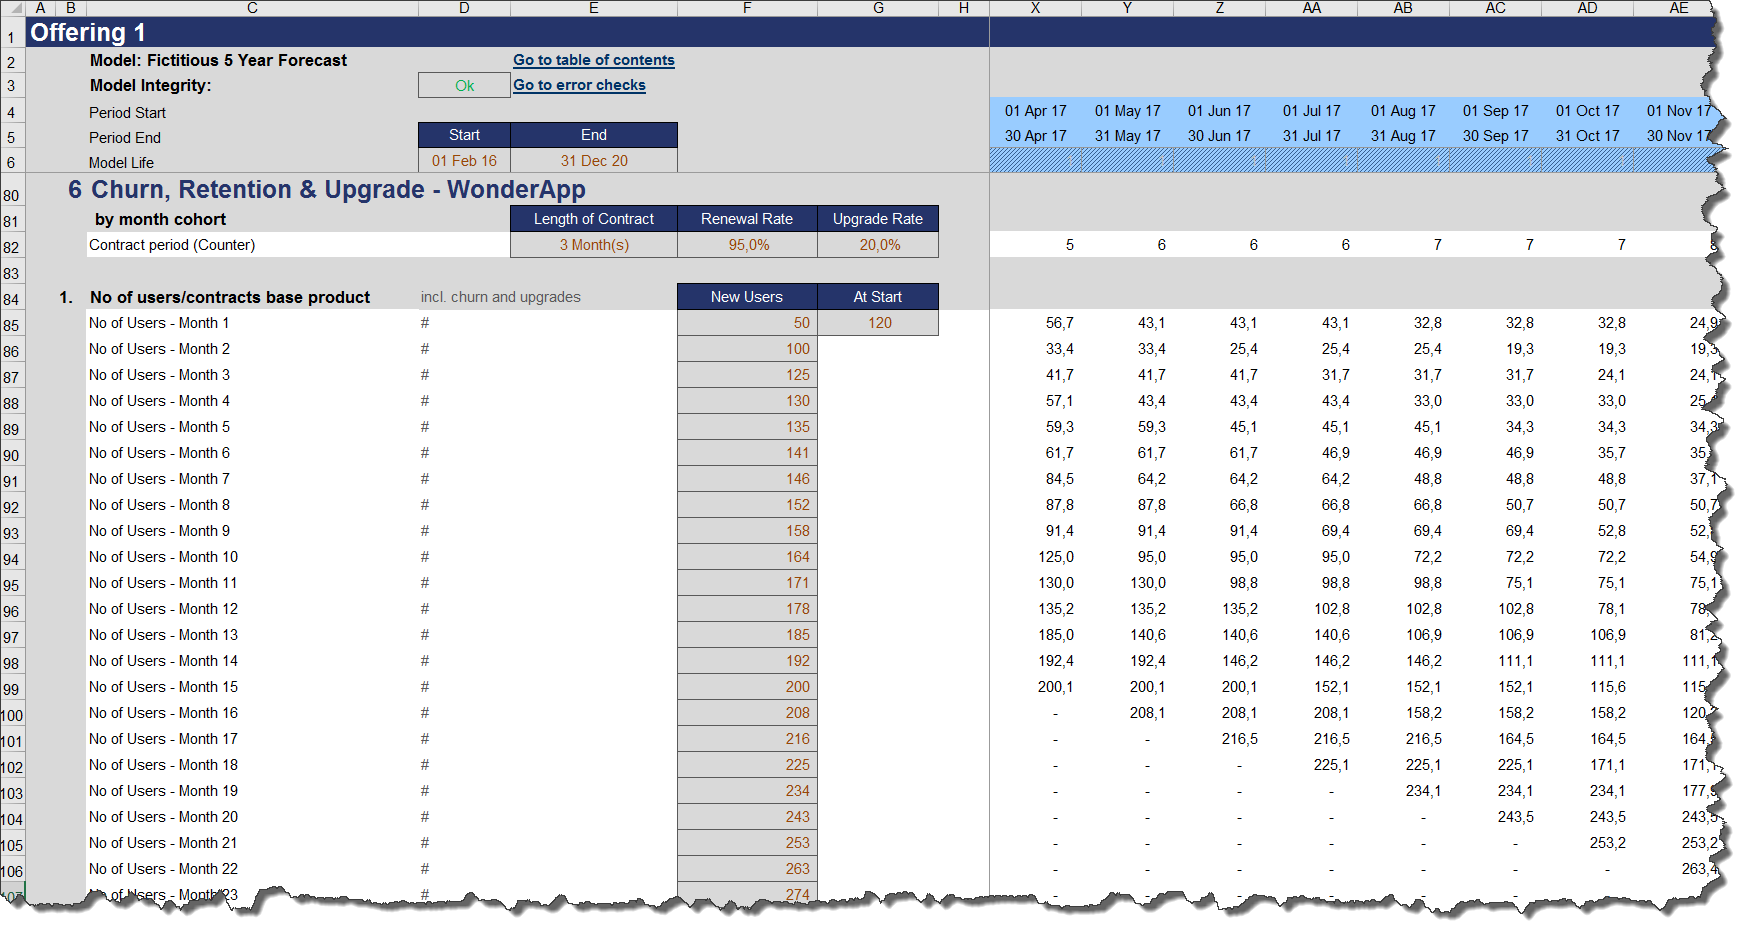Select the 'No of Users - Month 1' row label
This screenshot has width=1749, height=934.
tap(159, 323)
